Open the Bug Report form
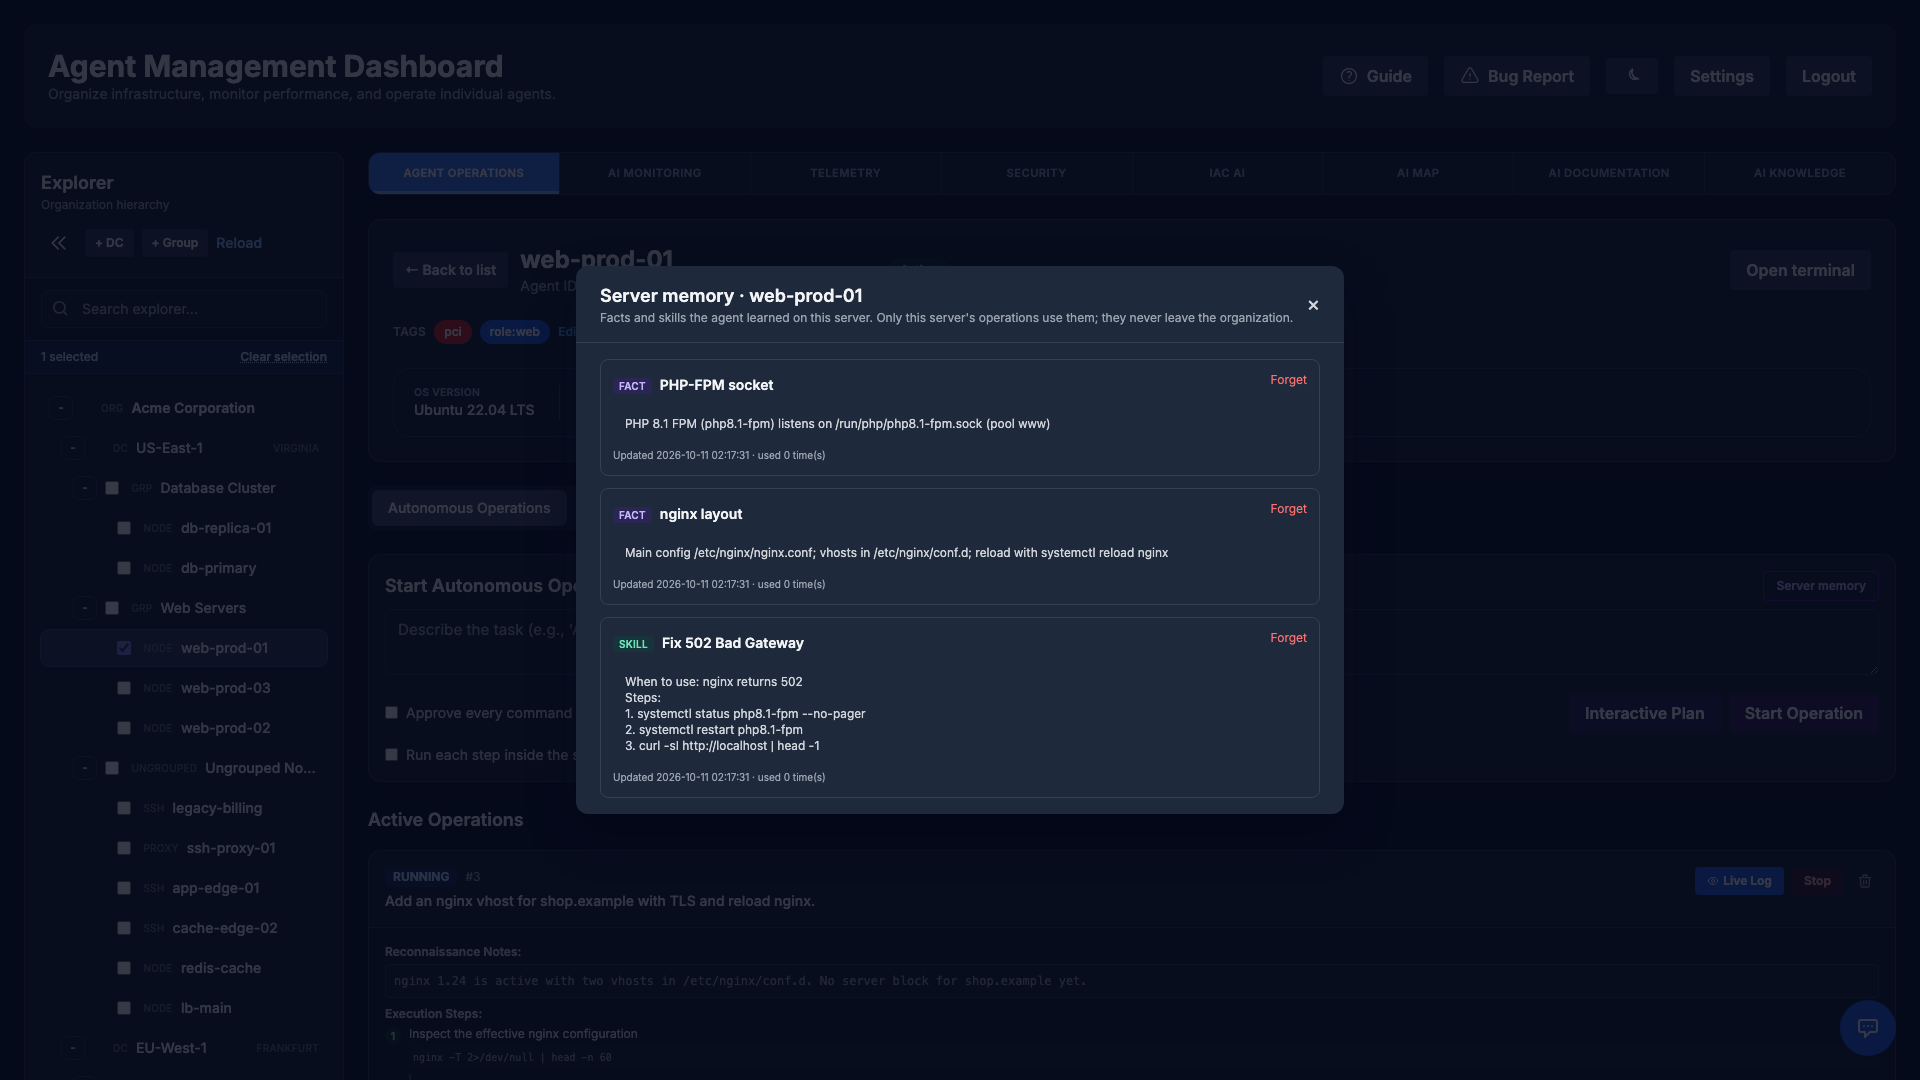 (x=1517, y=76)
